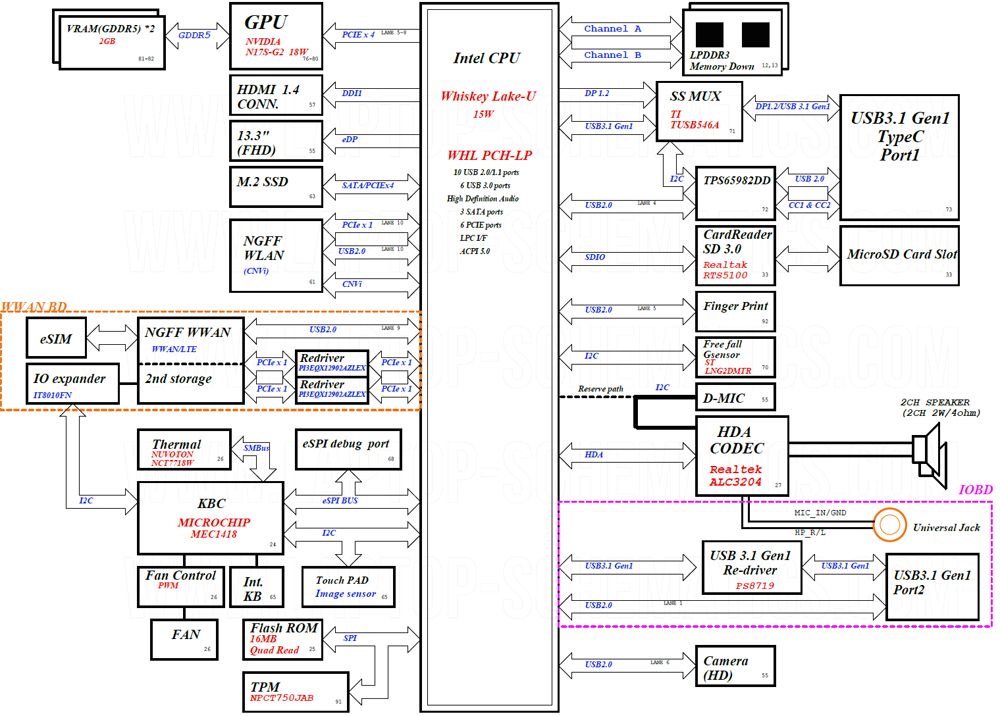Click the GDDR5 bus label
This screenshot has width=1000, height=716.
tap(194, 35)
